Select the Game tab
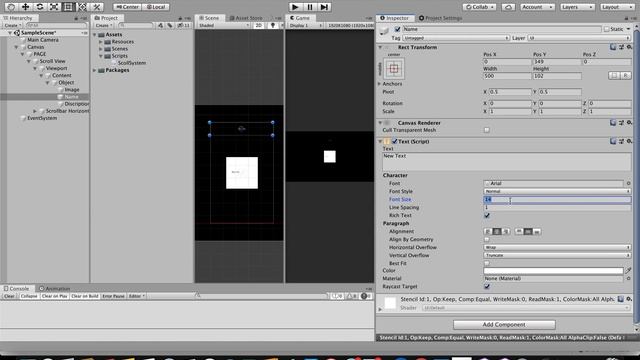The width and height of the screenshot is (640, 360). [300, 18]
